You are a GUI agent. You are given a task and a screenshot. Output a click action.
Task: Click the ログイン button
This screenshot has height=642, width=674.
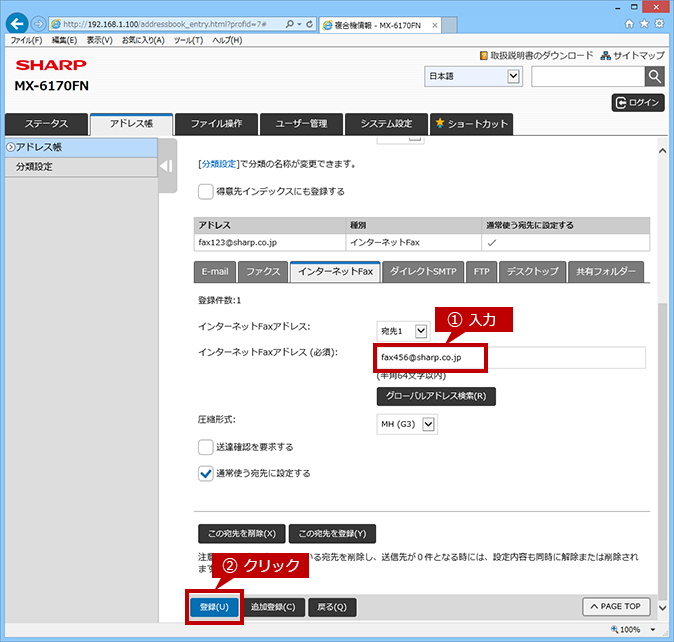pyautogui.click(x=638, y=103)
